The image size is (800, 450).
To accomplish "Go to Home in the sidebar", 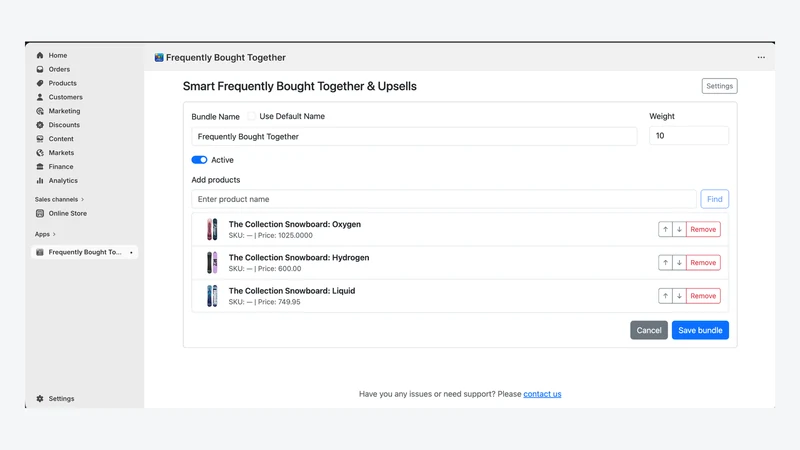I will click(x=58, y=55).
